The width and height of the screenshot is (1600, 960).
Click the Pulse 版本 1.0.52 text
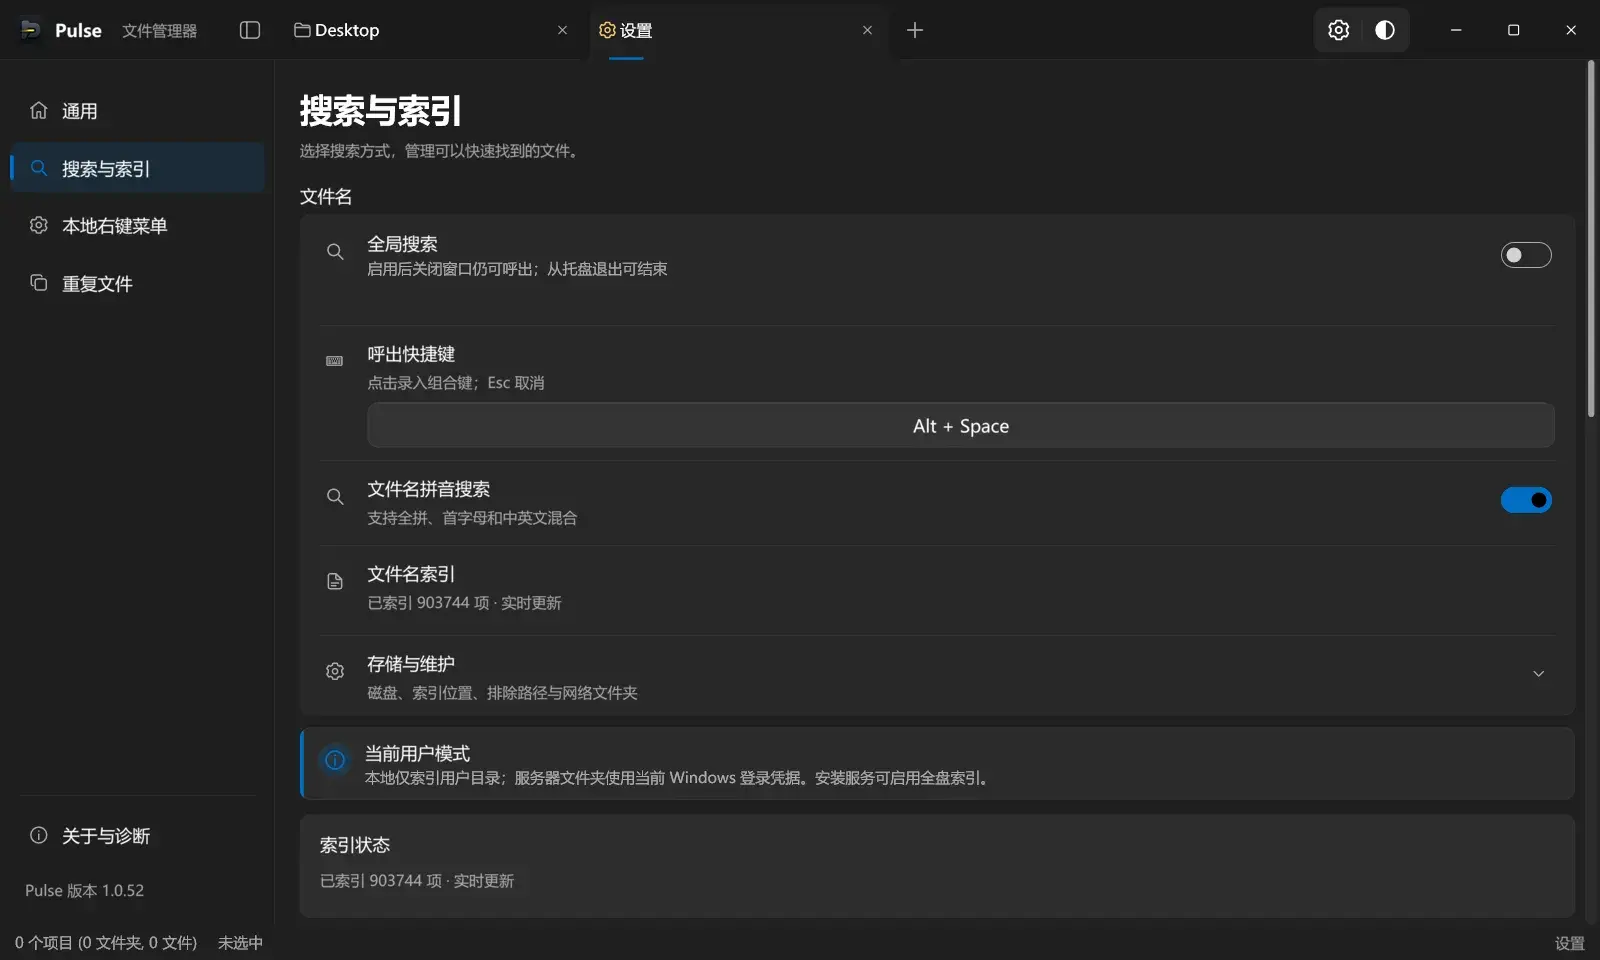85,890
